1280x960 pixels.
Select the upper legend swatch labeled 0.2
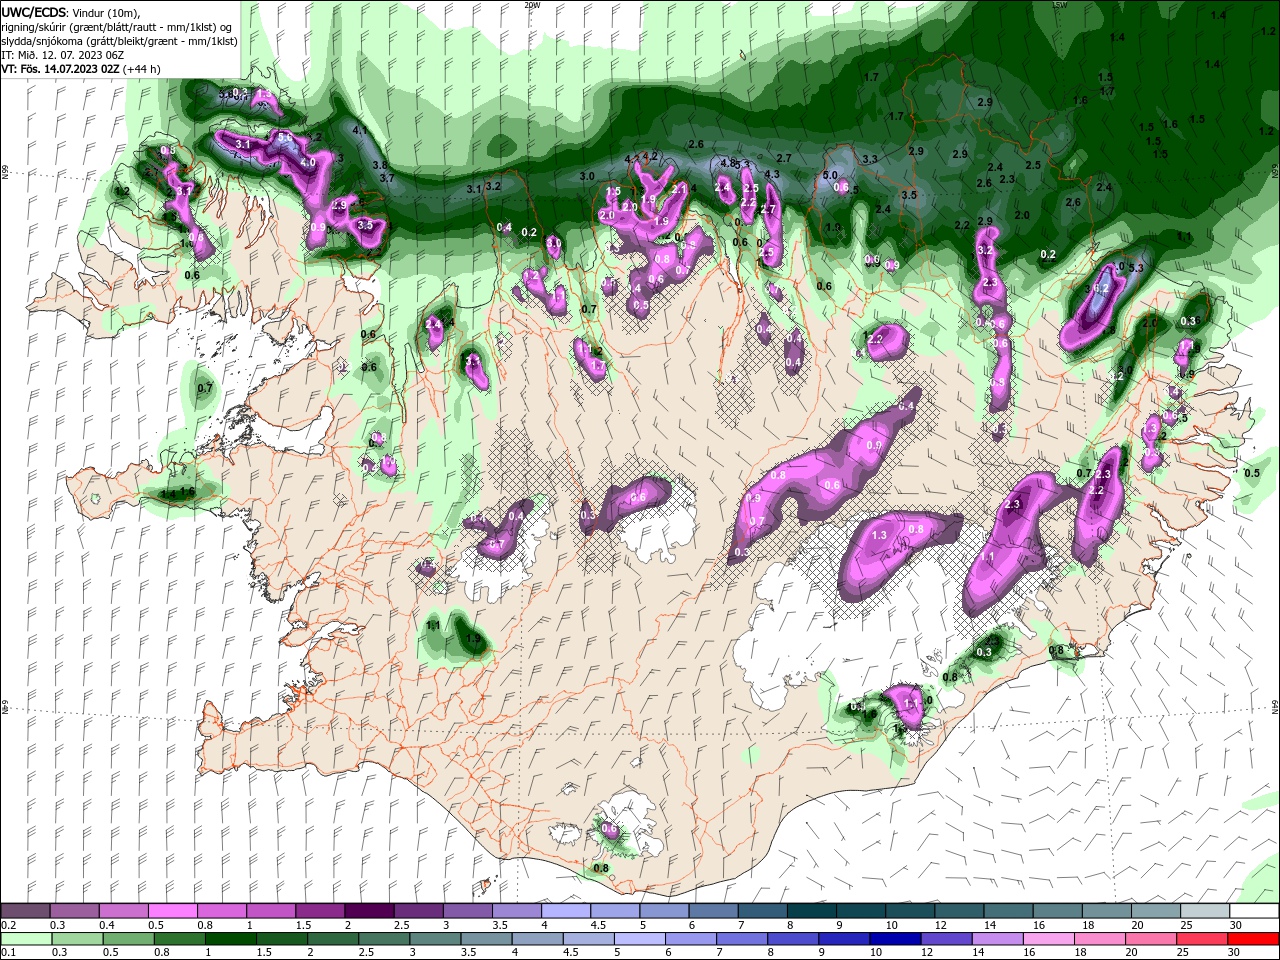point(25,911)
